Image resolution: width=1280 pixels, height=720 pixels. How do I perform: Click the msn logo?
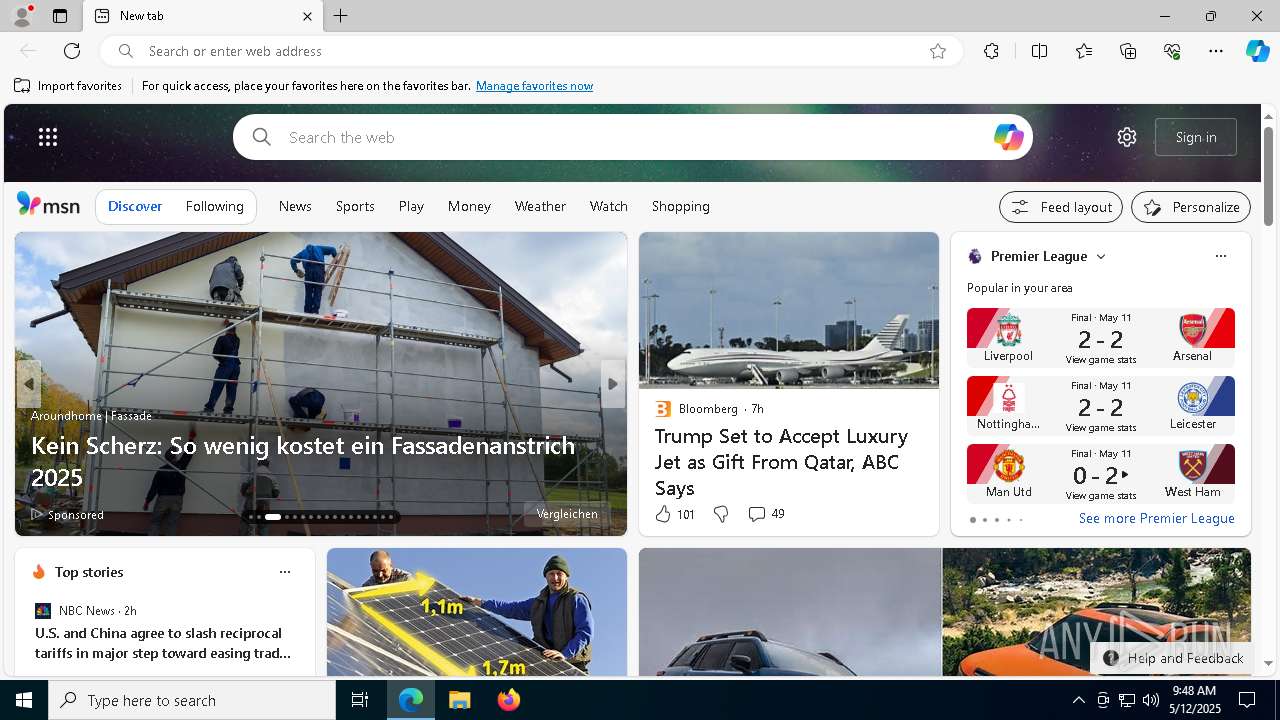click(48, 205)
